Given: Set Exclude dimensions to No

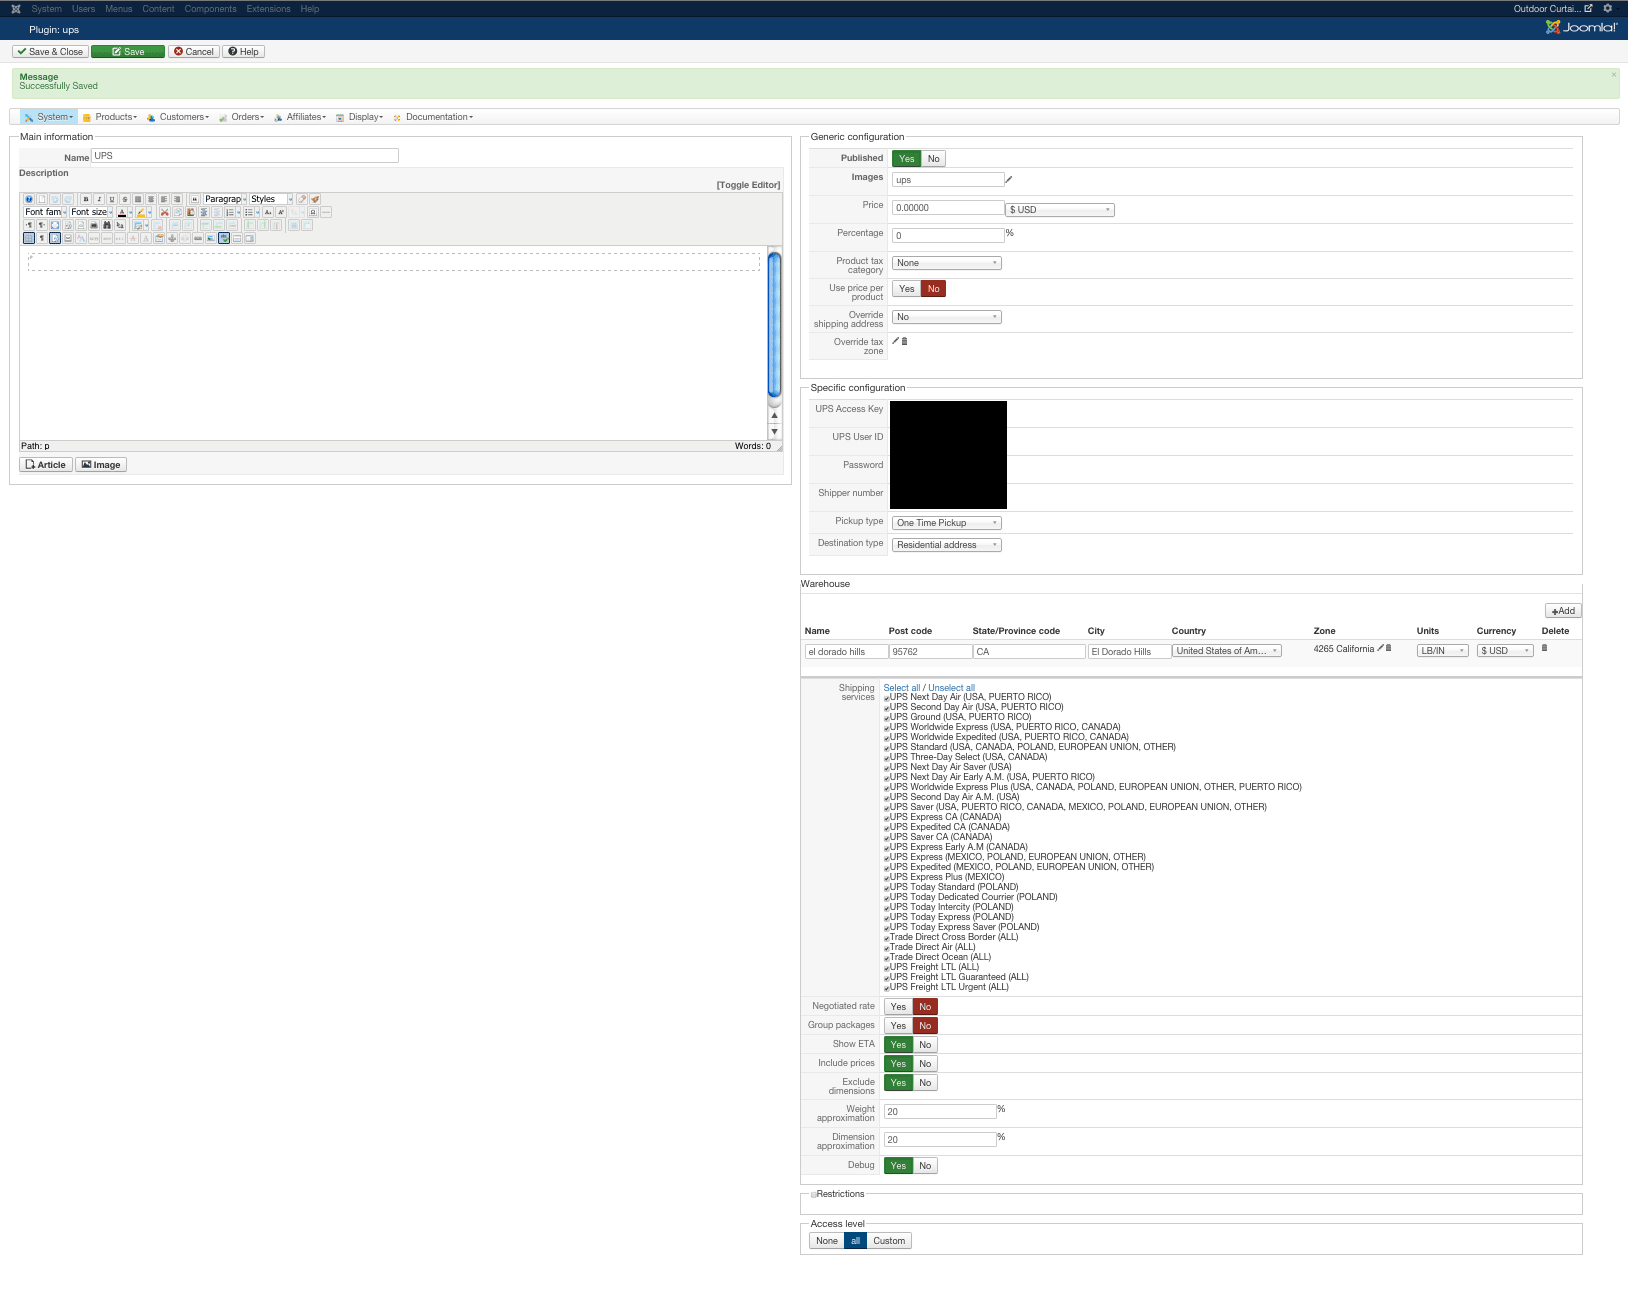Looking at the screenshot, I should [x=925, y=1083].
